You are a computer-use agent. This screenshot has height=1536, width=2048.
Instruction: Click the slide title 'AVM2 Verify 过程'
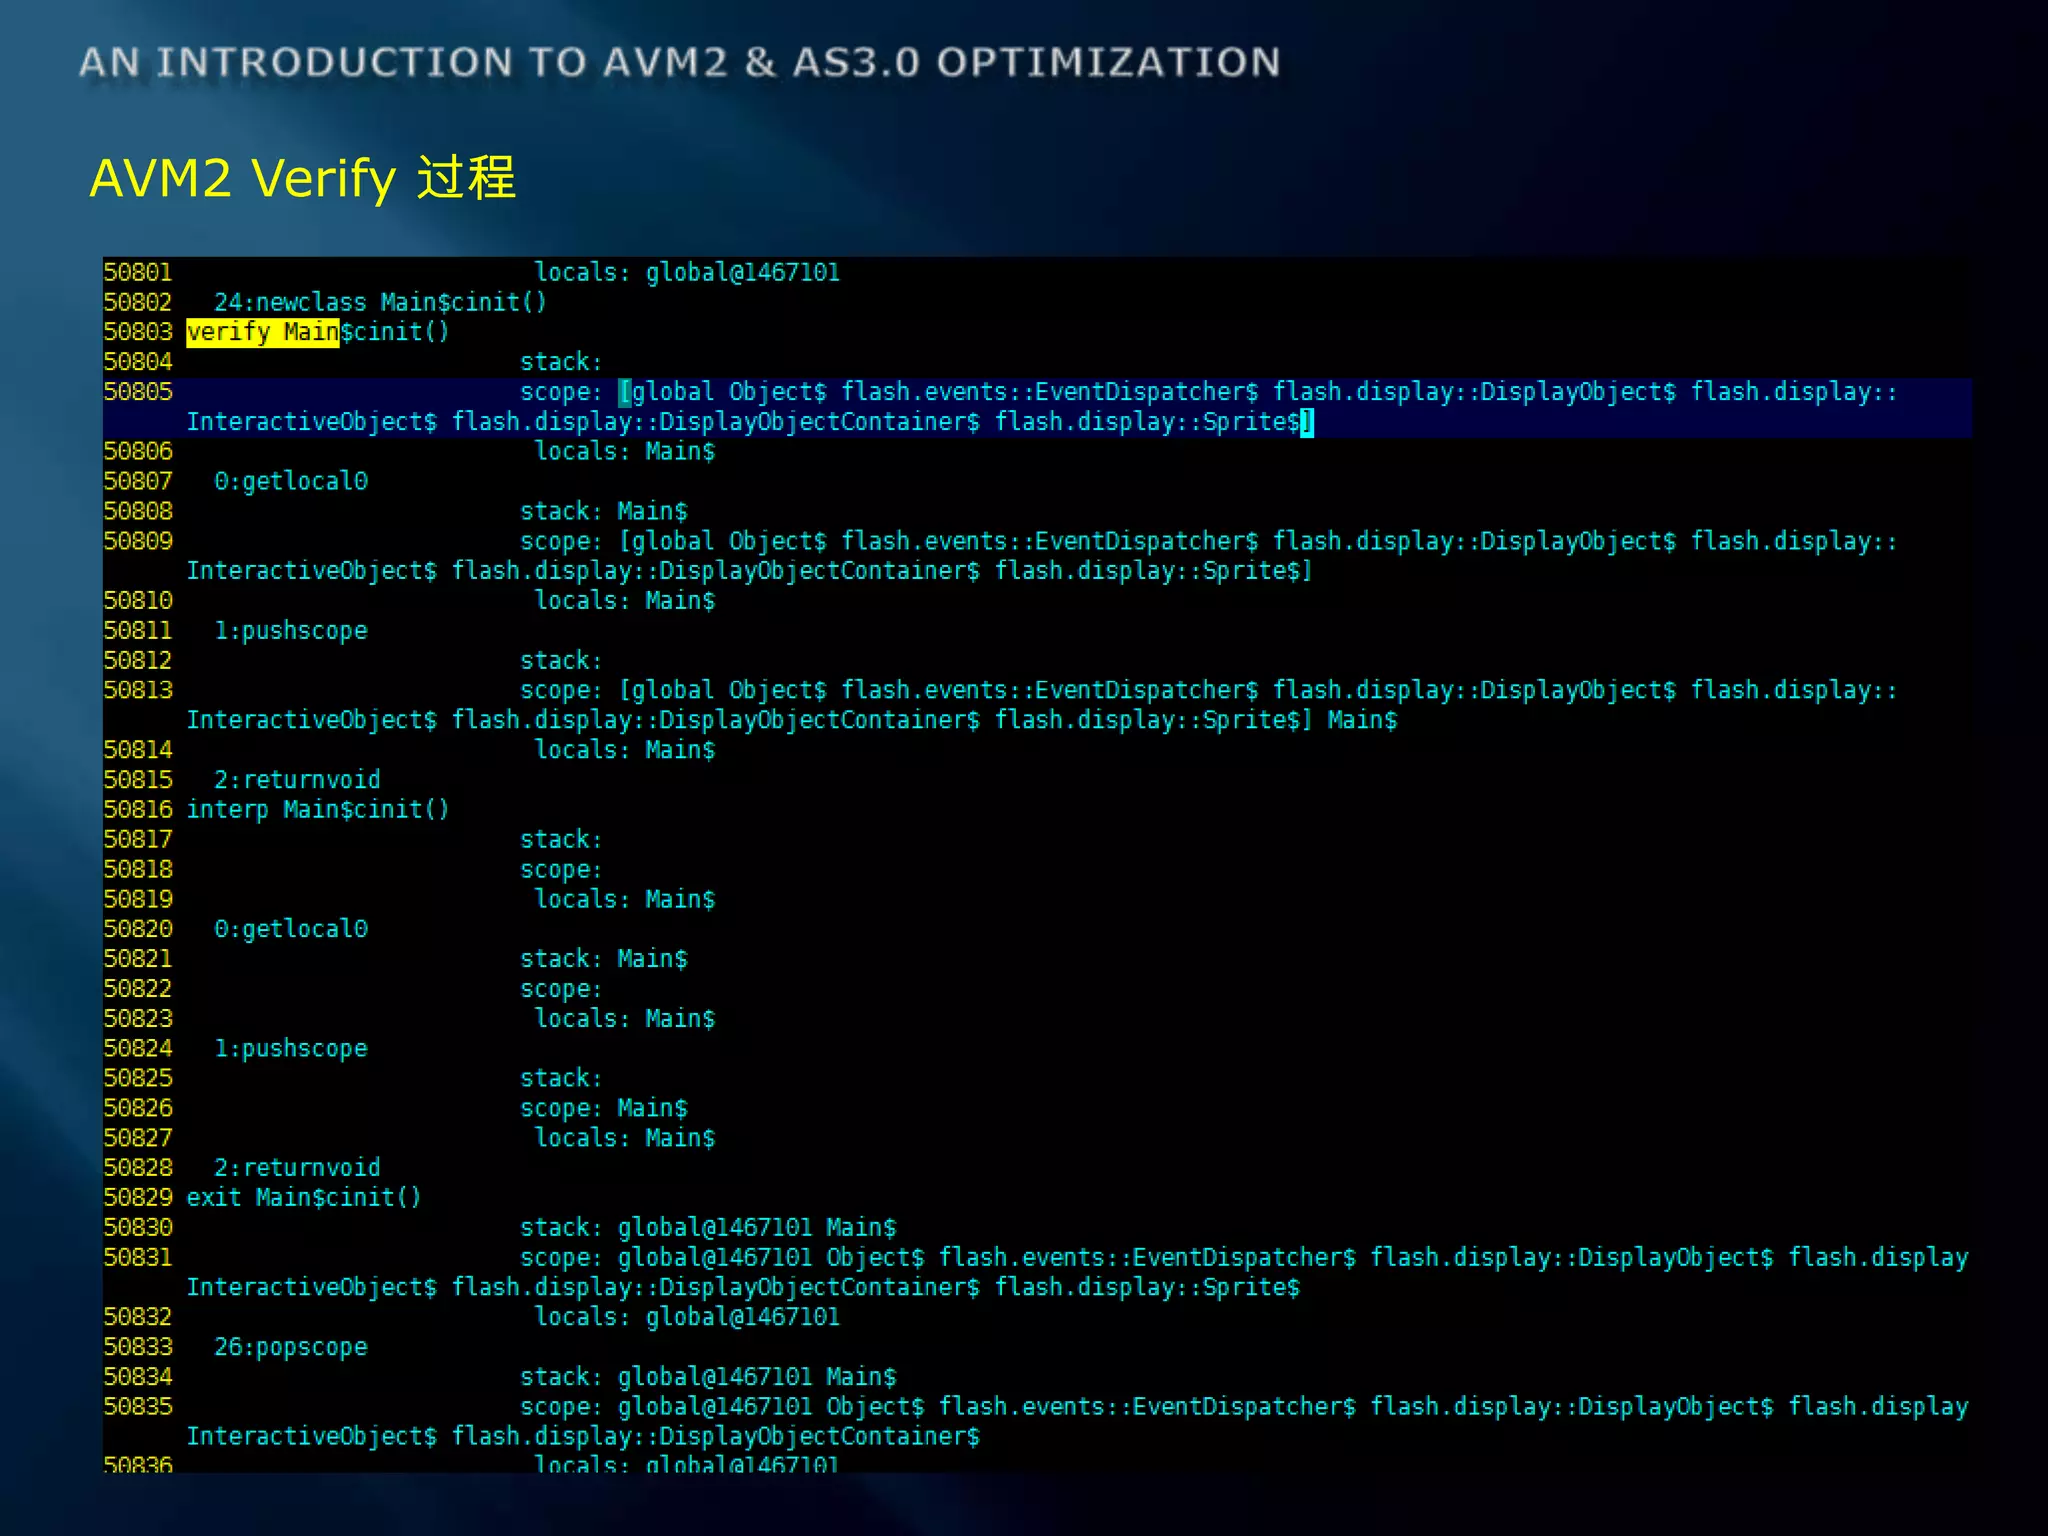(303, 179)
